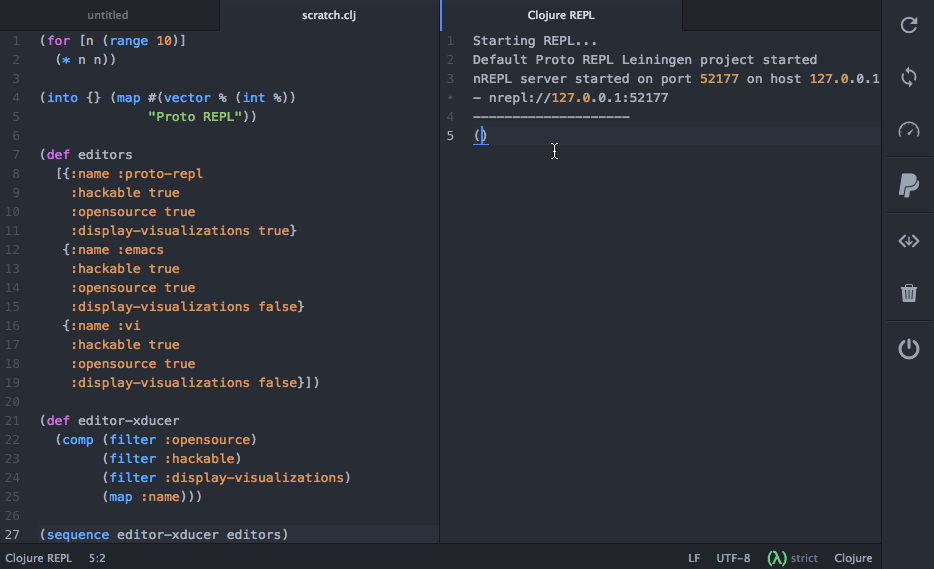Image resolution: width=934 pixels, height=569 pixels.
Task: Clear REPL with the trash icon
Action: (908, 293)
